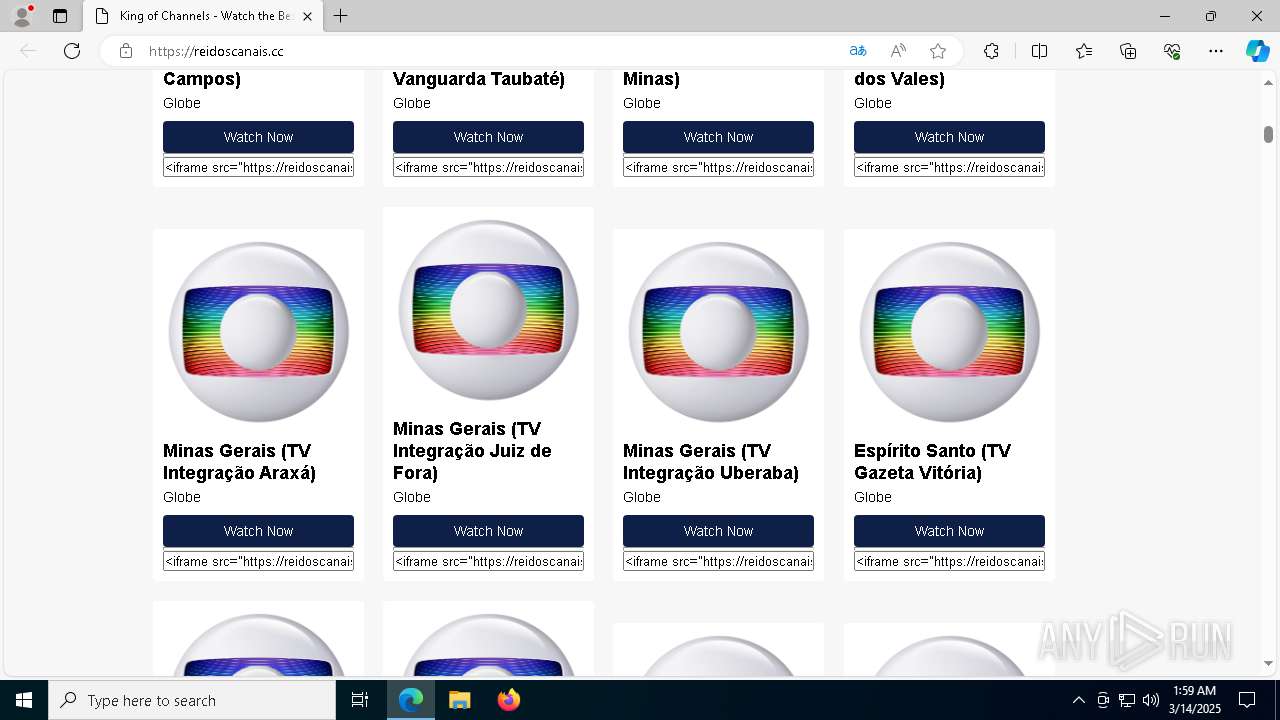Open Minas Gerais (TV Integração Araxá) title
Screen dimensions: 1280x720
(239, 462)
